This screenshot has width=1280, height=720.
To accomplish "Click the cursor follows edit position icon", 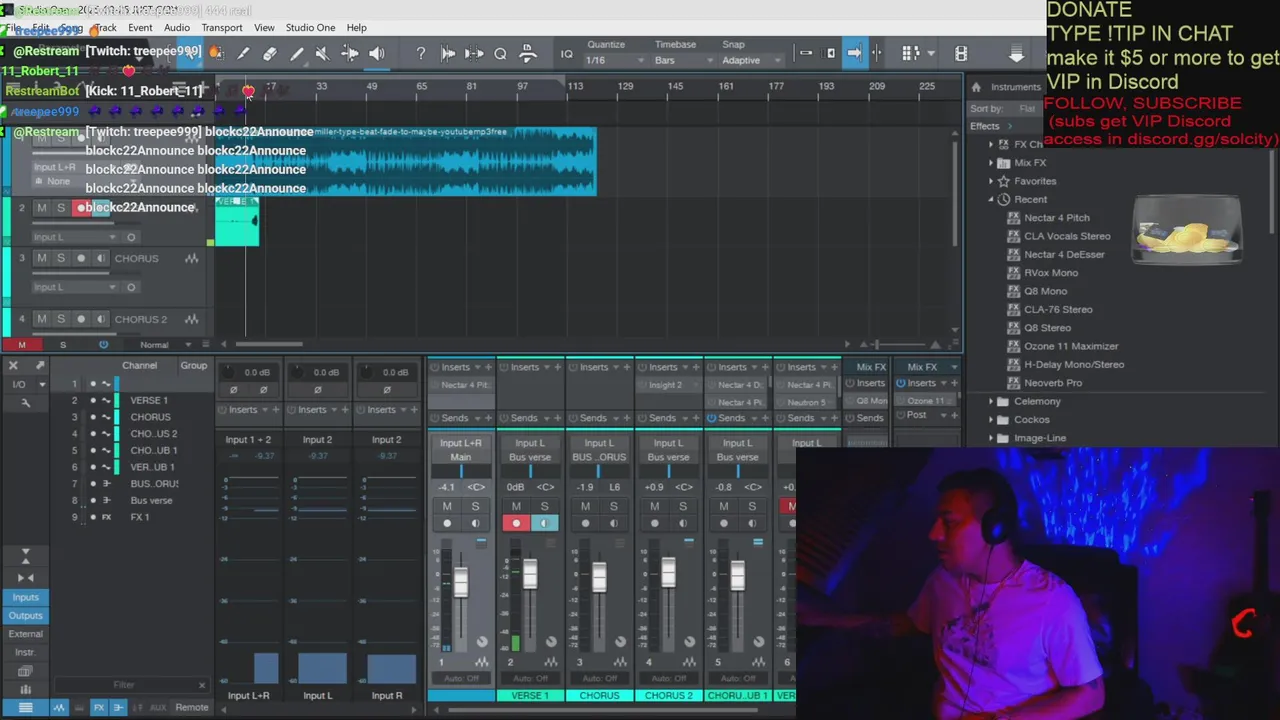I will pos(877,53).
